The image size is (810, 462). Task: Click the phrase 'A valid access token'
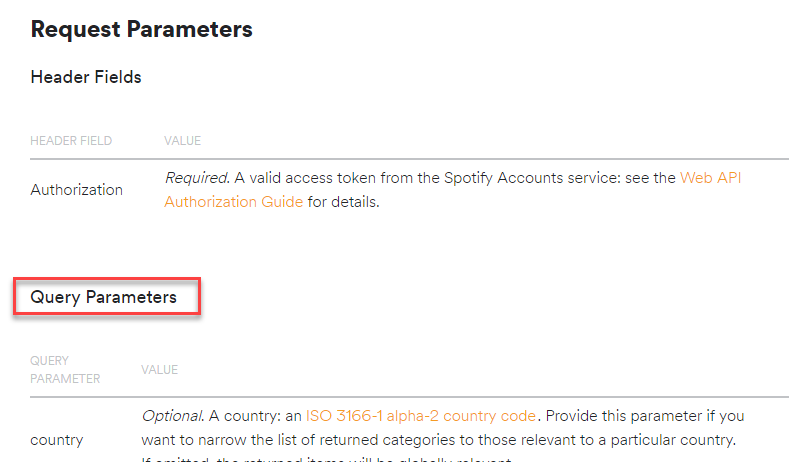pos(304,178)
